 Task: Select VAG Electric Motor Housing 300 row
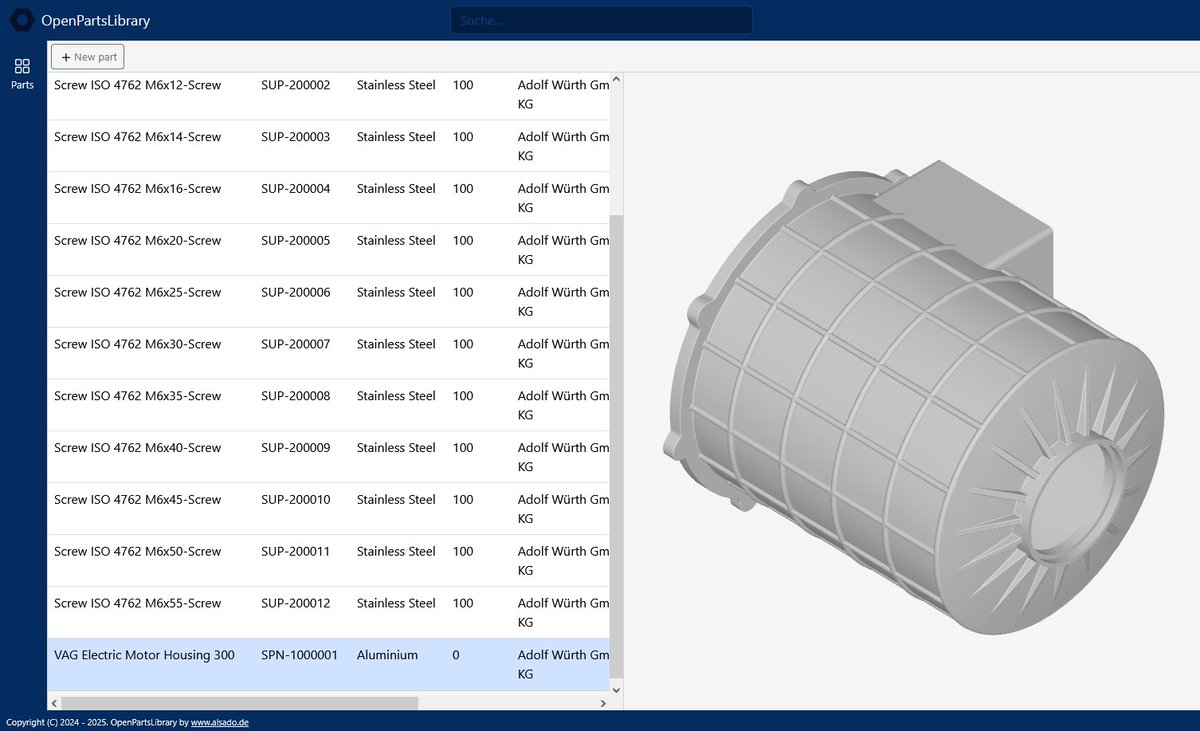point(328,665)
